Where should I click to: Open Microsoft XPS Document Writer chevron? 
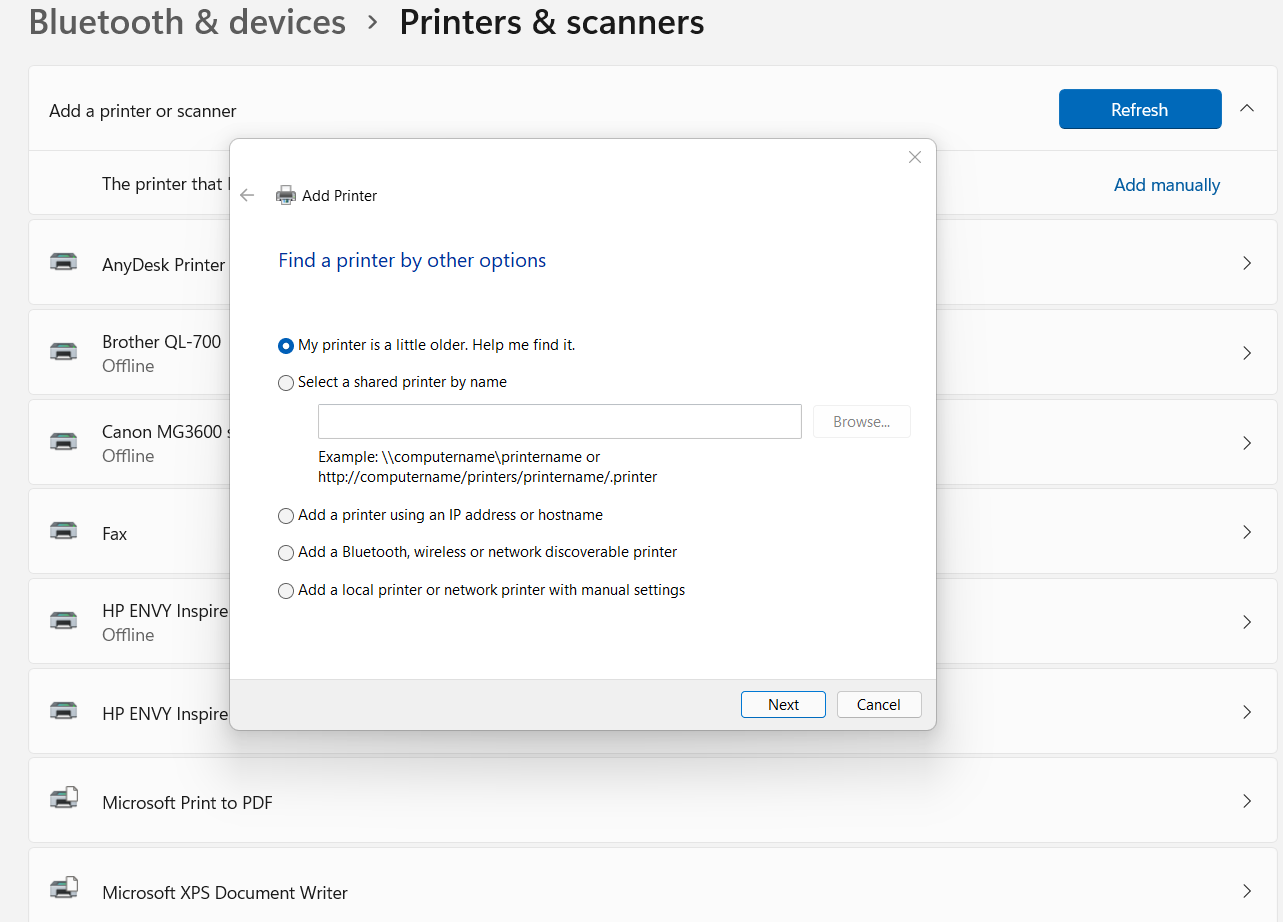point(1247,890)
